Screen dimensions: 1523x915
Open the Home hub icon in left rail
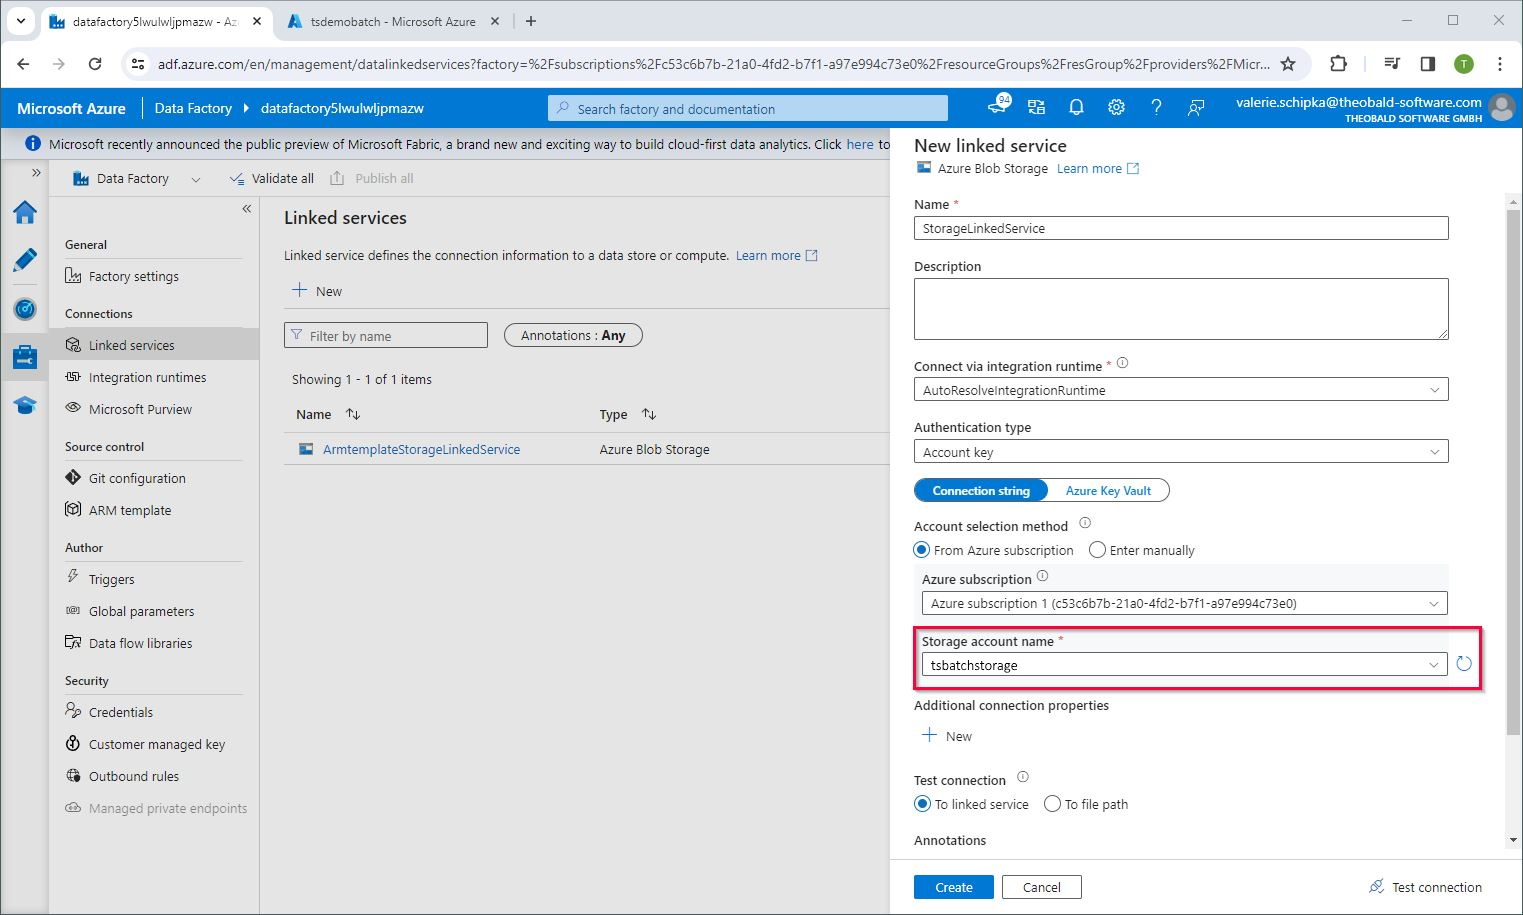pyautogui.click(x=25, y=212)
